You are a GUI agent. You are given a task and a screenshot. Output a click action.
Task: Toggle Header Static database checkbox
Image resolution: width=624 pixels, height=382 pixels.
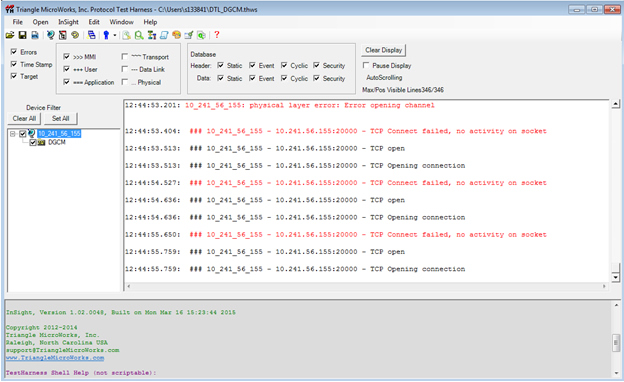(220, 65)
